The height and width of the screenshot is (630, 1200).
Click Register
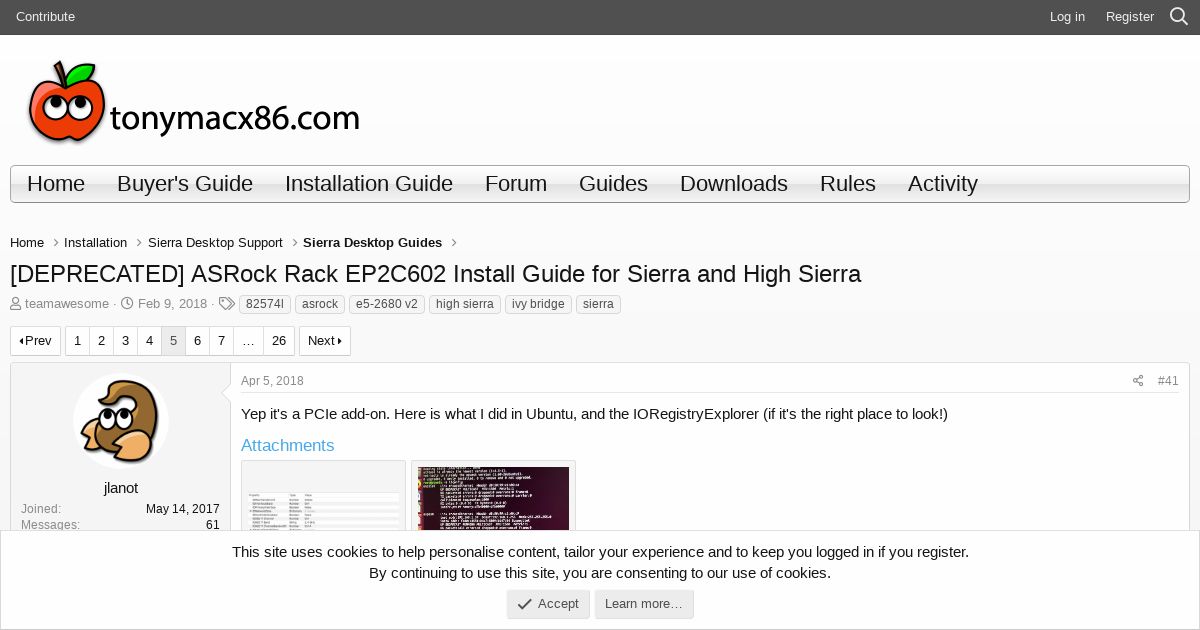[x=1130, y=17]
